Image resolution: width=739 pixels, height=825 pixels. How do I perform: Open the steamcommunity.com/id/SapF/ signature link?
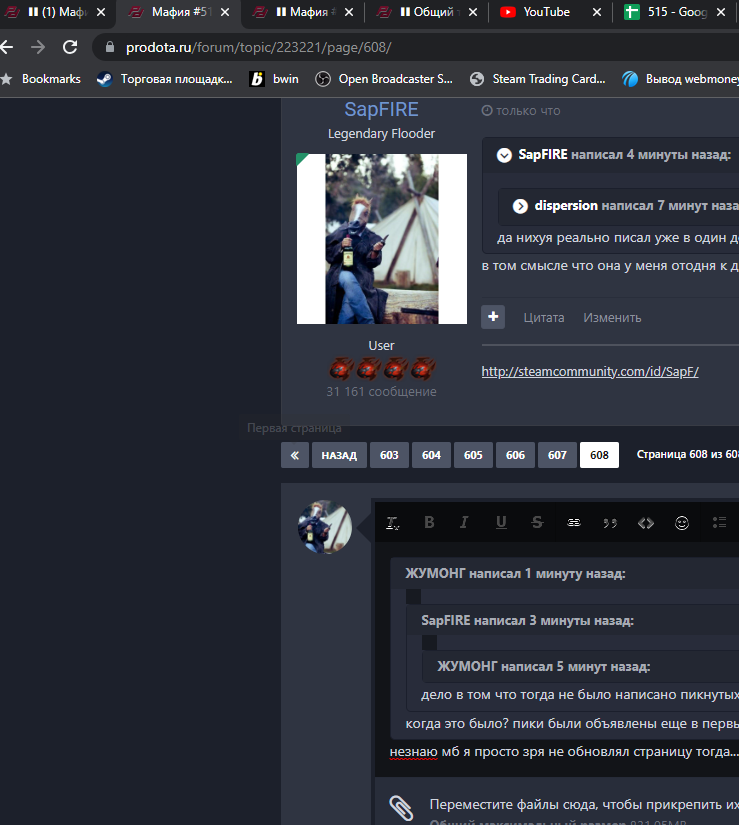[590, 371]
